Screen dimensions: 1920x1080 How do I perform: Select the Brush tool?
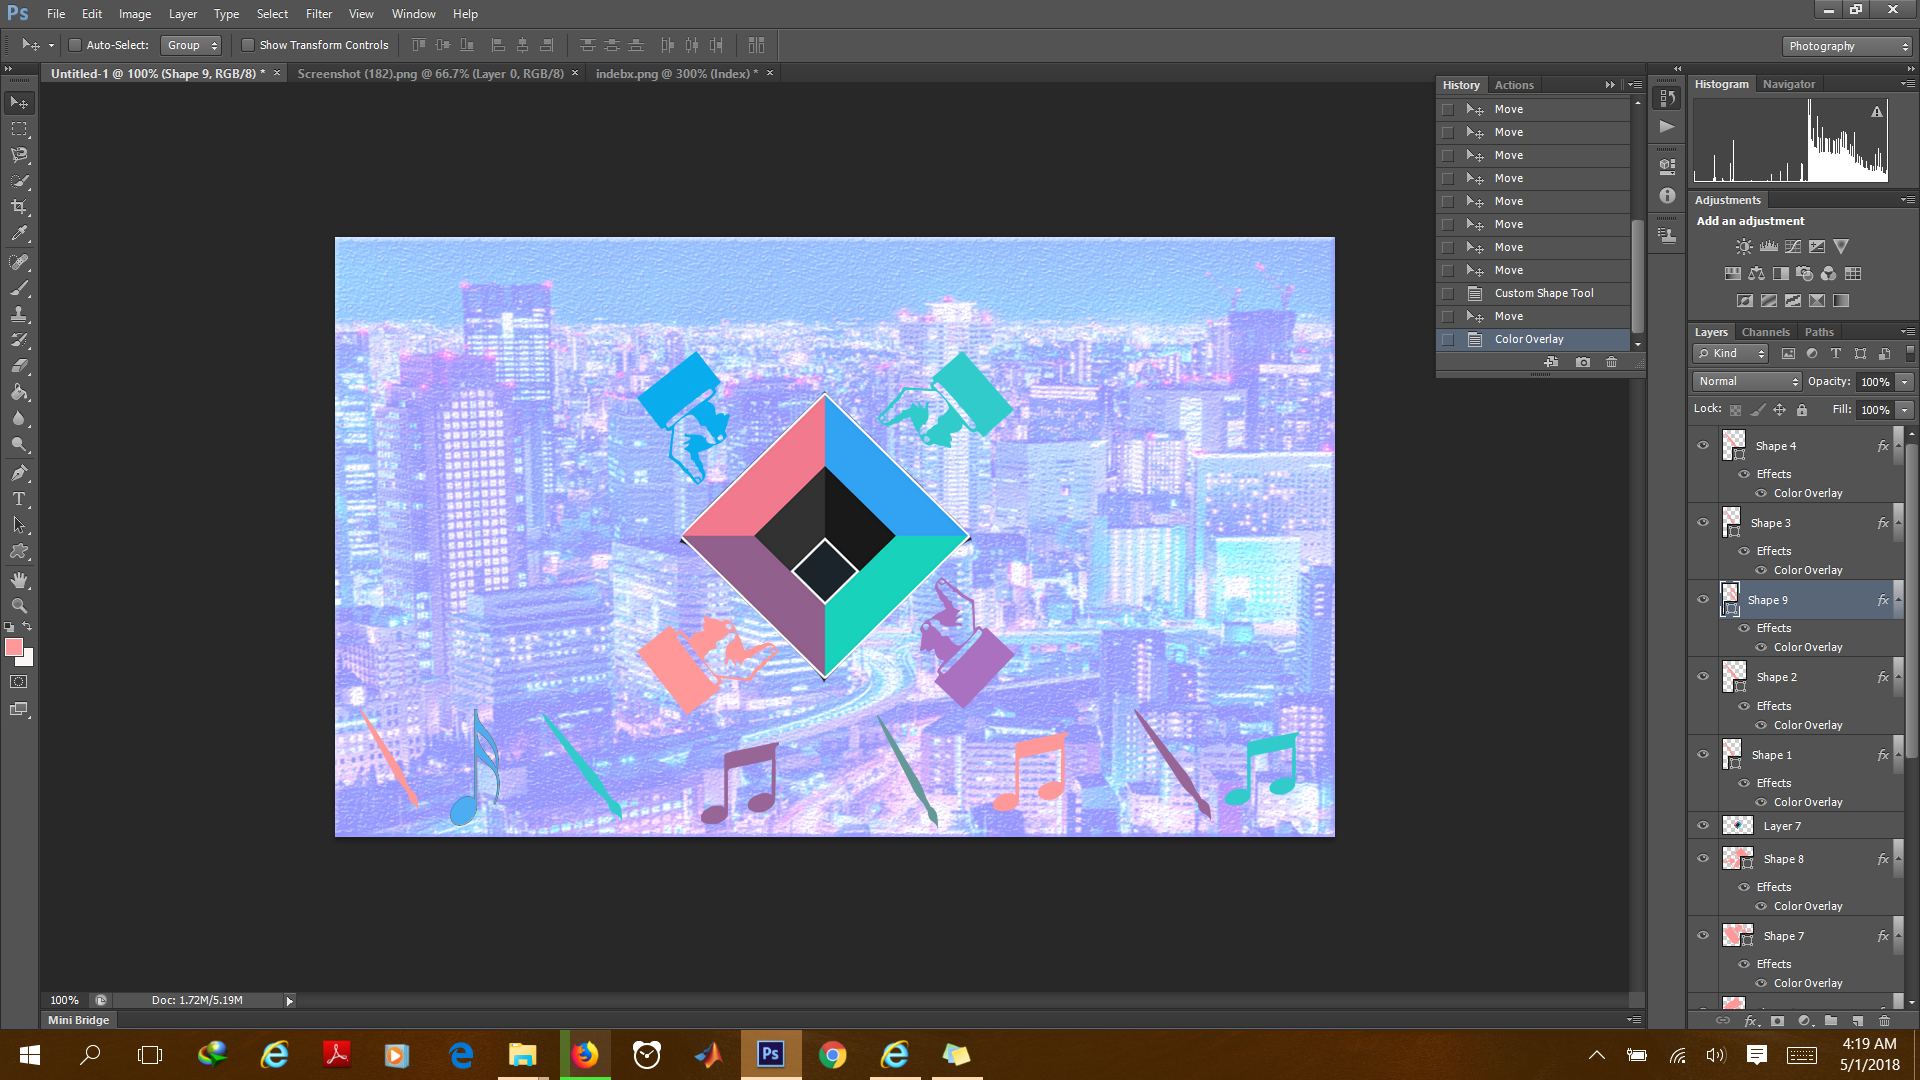point(19,288)
